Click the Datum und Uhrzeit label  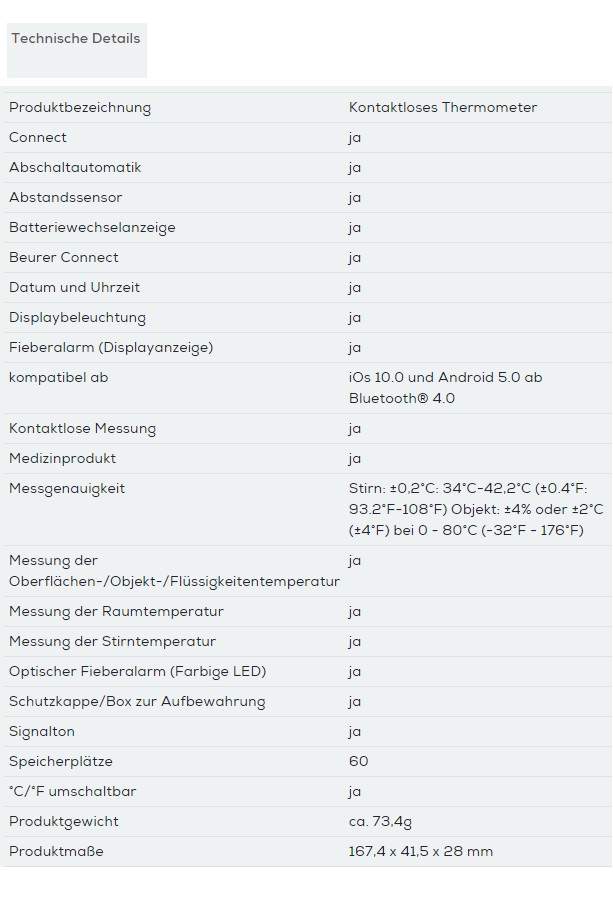point(75,288)
